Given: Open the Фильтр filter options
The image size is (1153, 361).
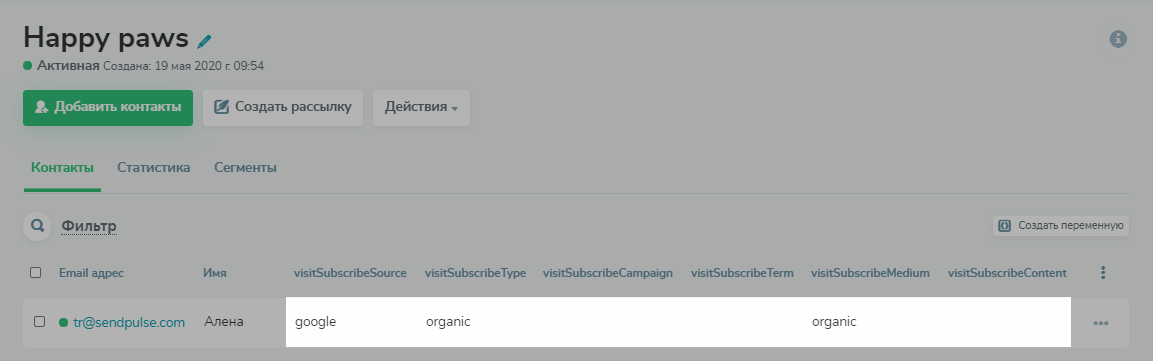Looking at the screenshot, I should point(89,226).
